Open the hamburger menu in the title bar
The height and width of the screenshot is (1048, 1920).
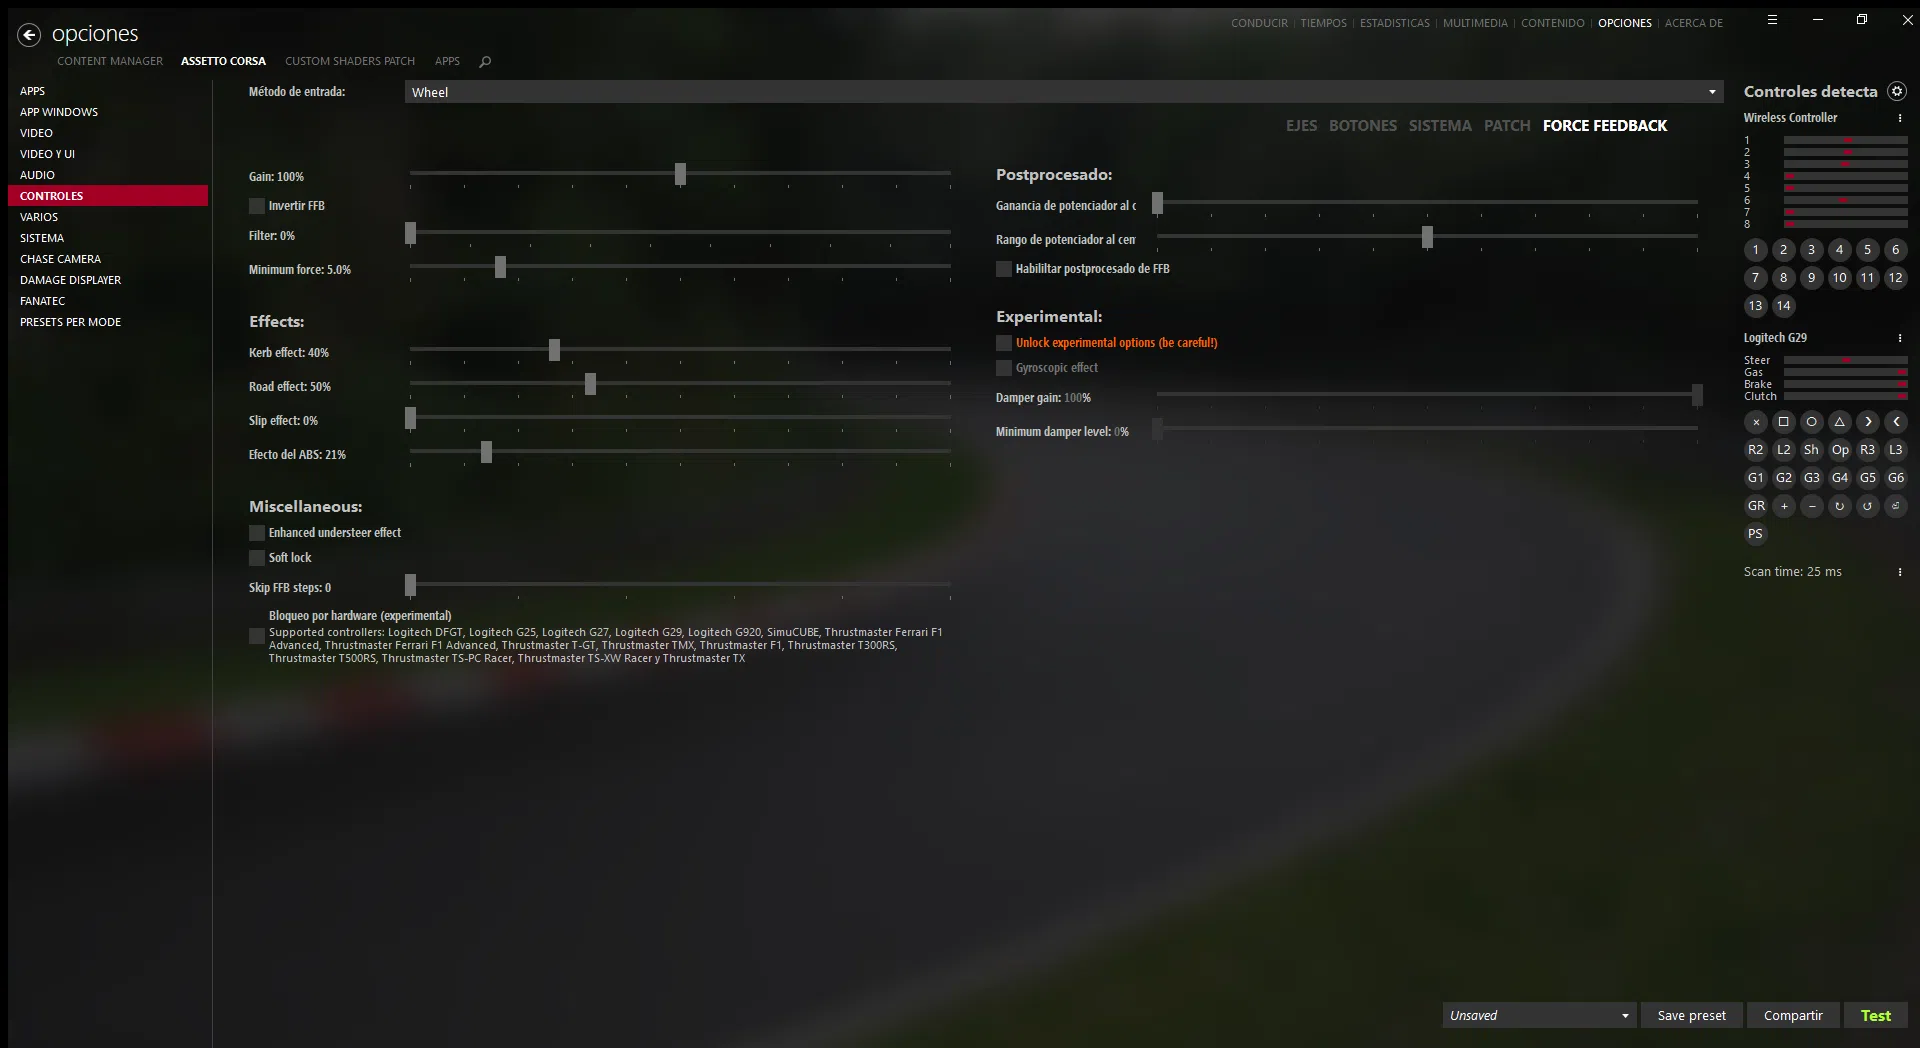[1772, 20]
